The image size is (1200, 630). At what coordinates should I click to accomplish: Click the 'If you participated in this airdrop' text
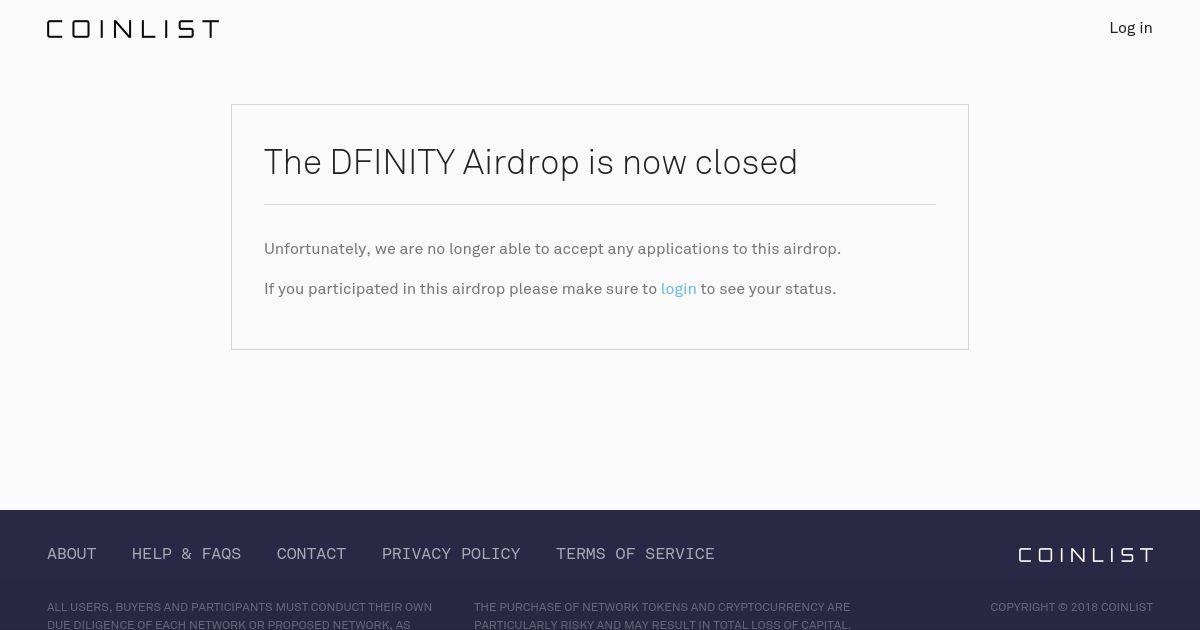(x=460, y=289)
